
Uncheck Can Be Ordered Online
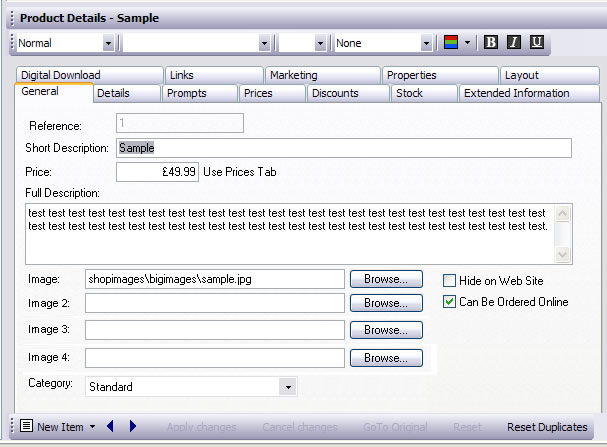pos(449,302)
